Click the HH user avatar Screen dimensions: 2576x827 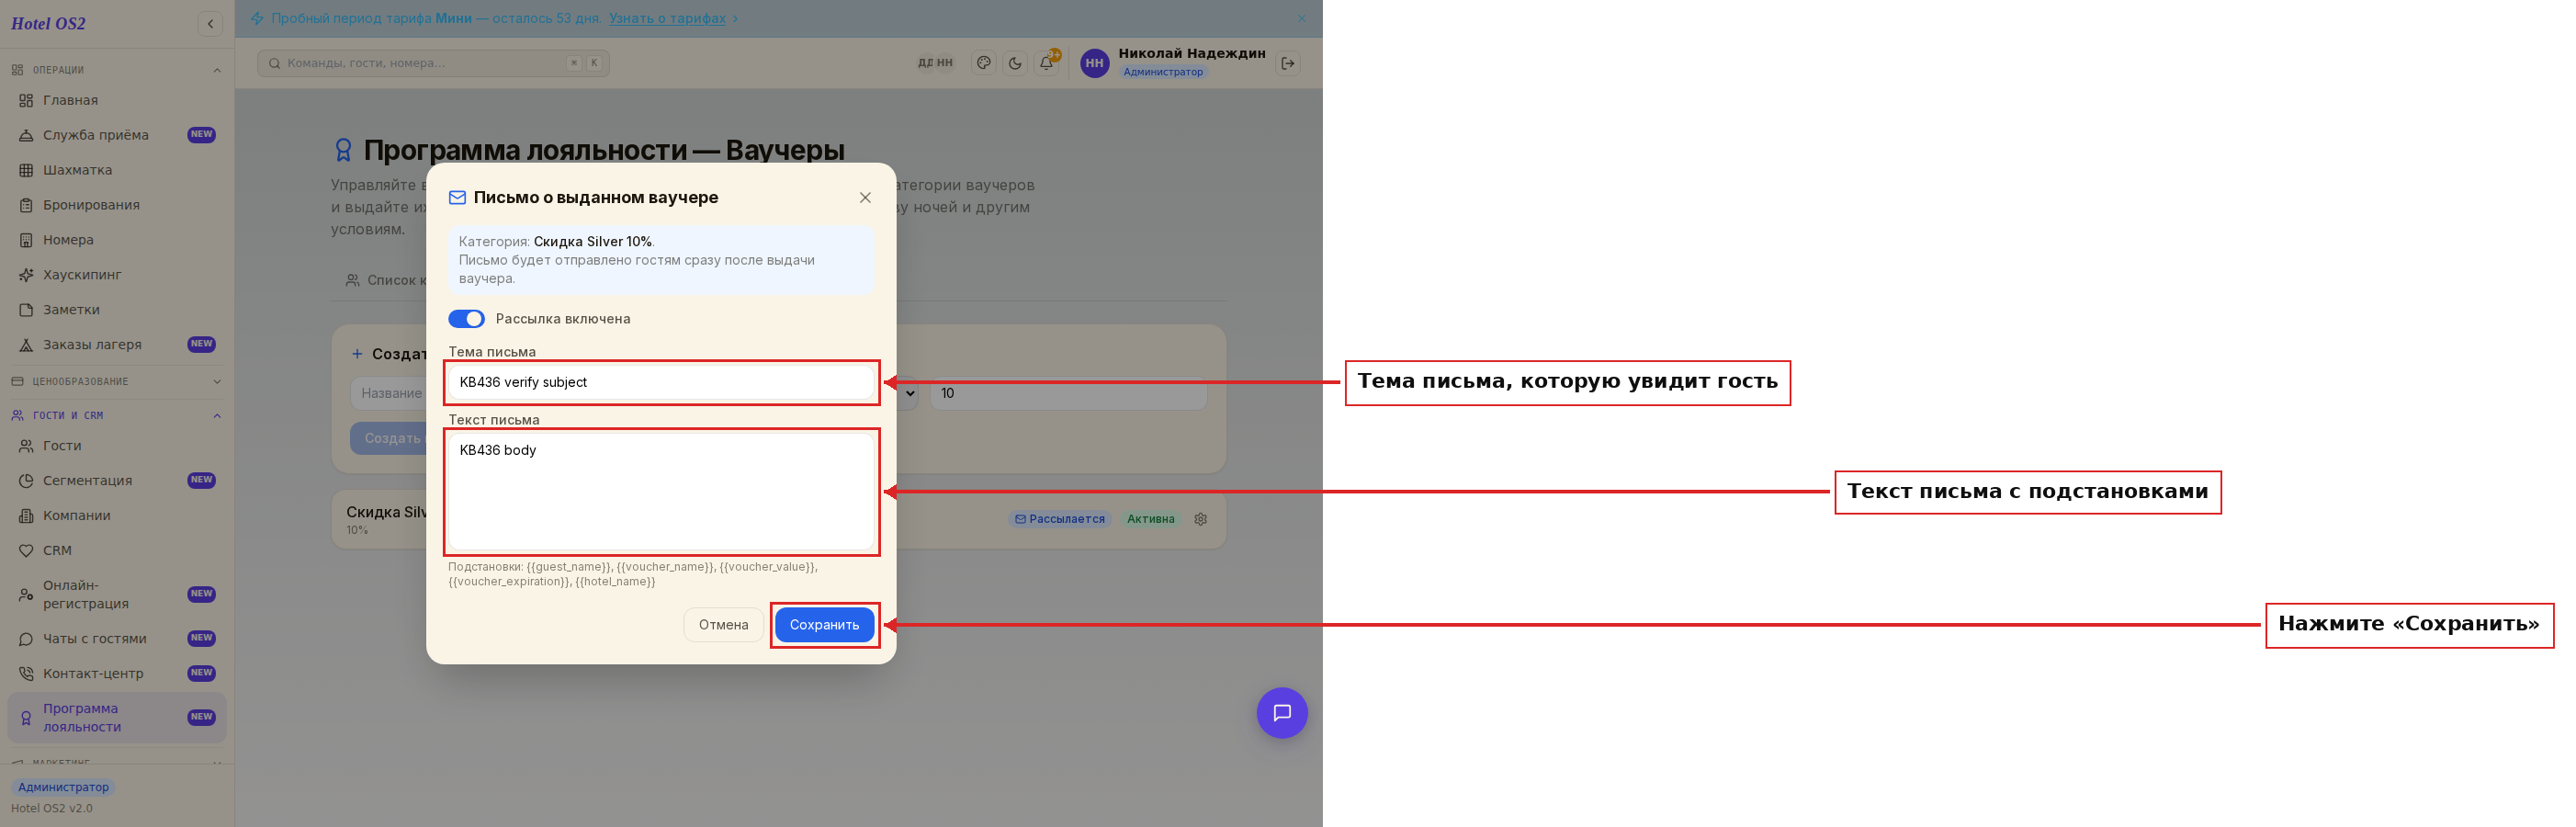pyautogui.click(x=1095, y=63)
